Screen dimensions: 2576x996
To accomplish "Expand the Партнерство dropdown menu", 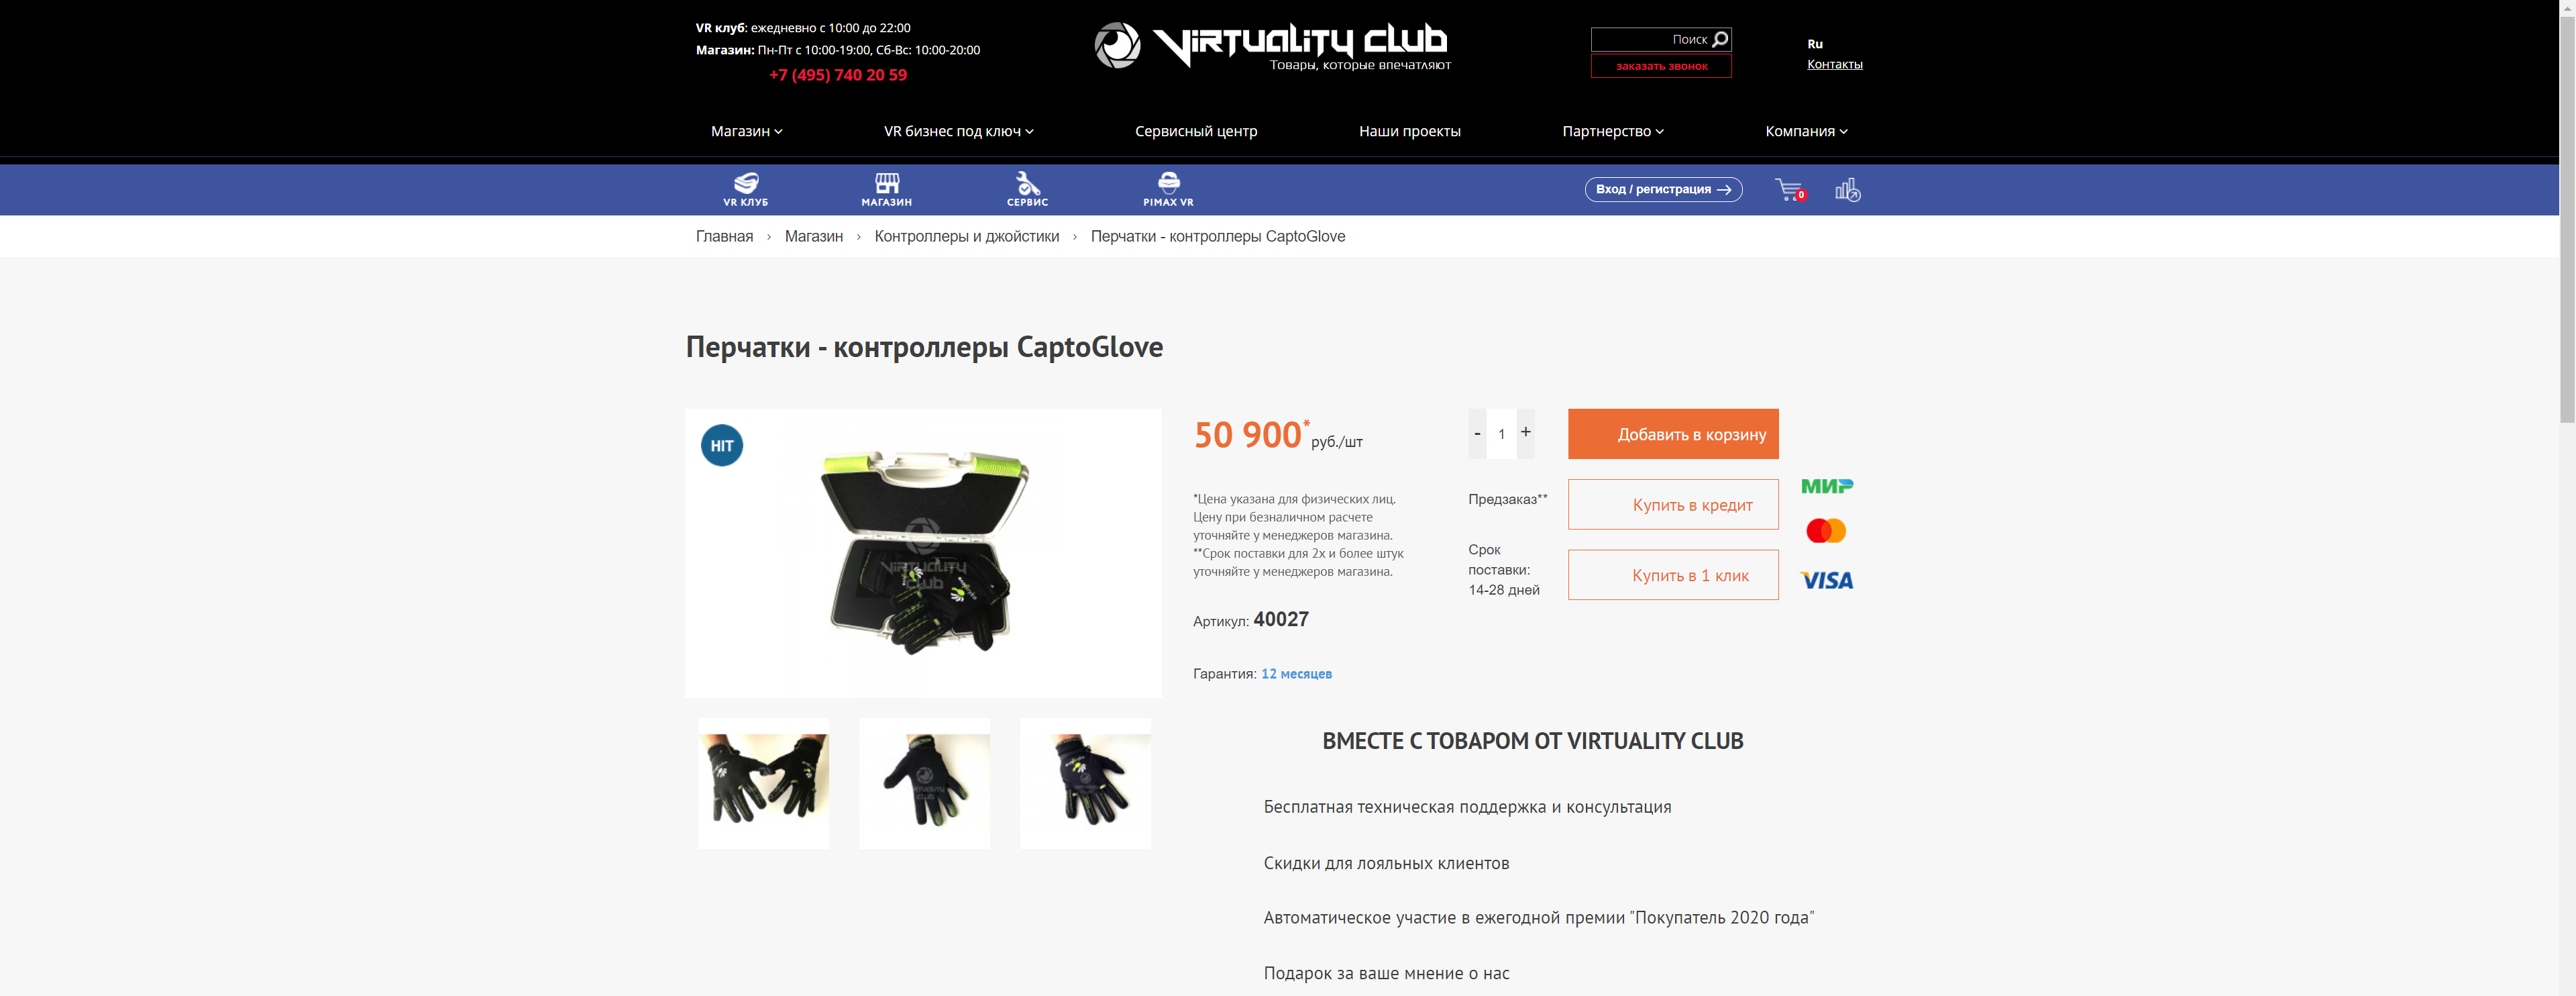I will pyautogui.click(x=1612, y=131).
